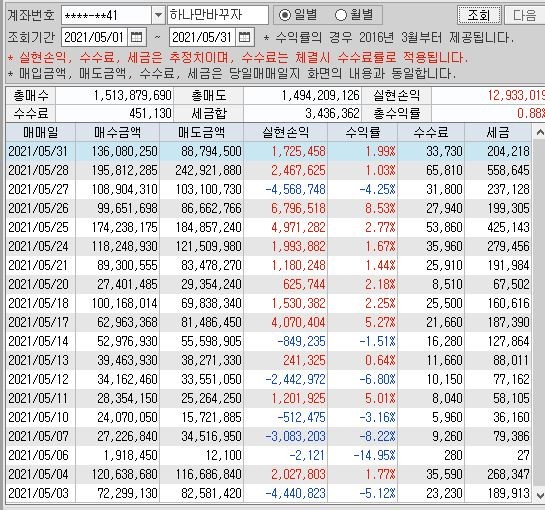Sort by 실현손익 column header
The height and width of the screenshot is (510, 545).
(285, 132)
